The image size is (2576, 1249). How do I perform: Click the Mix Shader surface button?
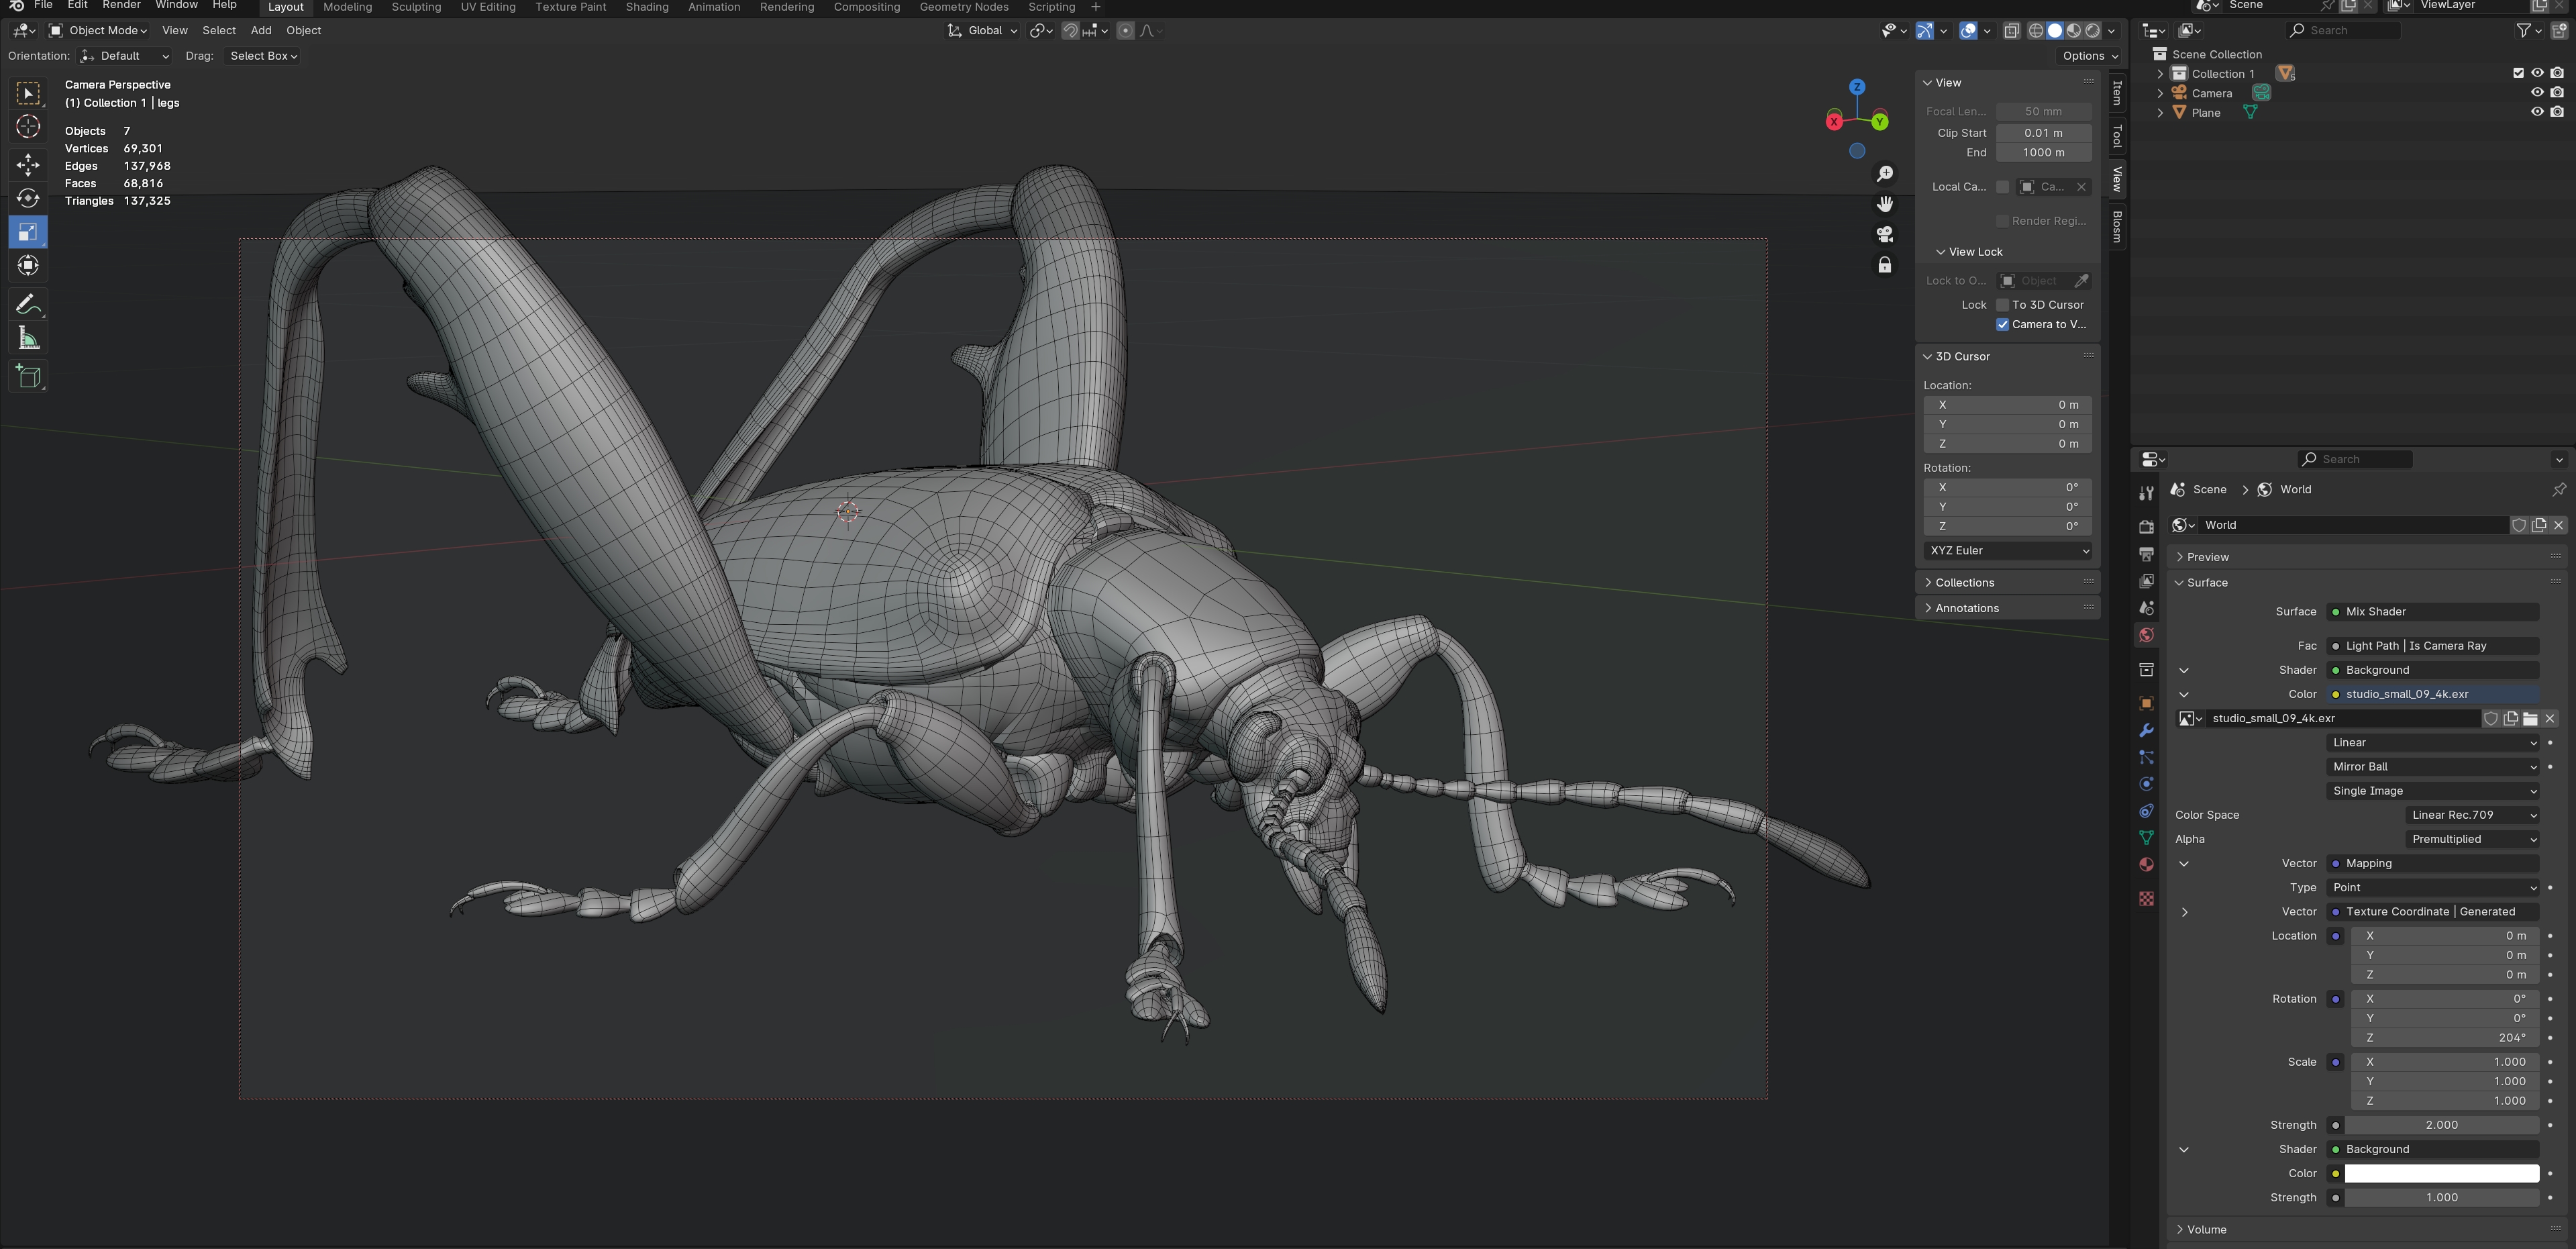tap(2432, 612)
